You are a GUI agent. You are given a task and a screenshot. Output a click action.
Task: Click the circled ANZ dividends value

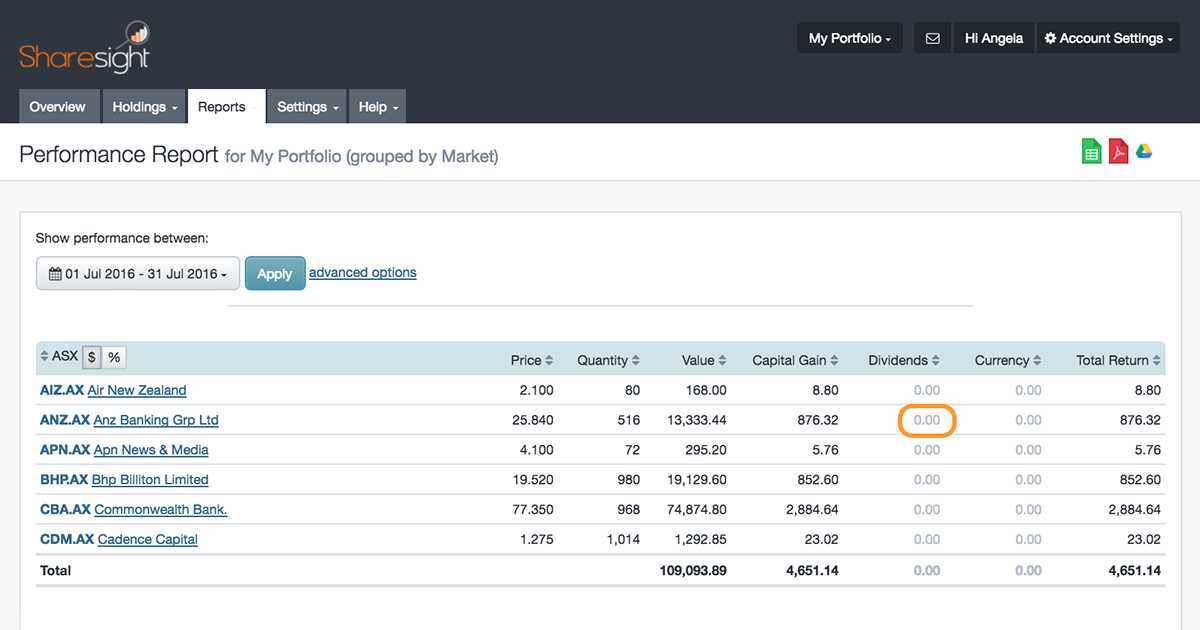(926, 419)
